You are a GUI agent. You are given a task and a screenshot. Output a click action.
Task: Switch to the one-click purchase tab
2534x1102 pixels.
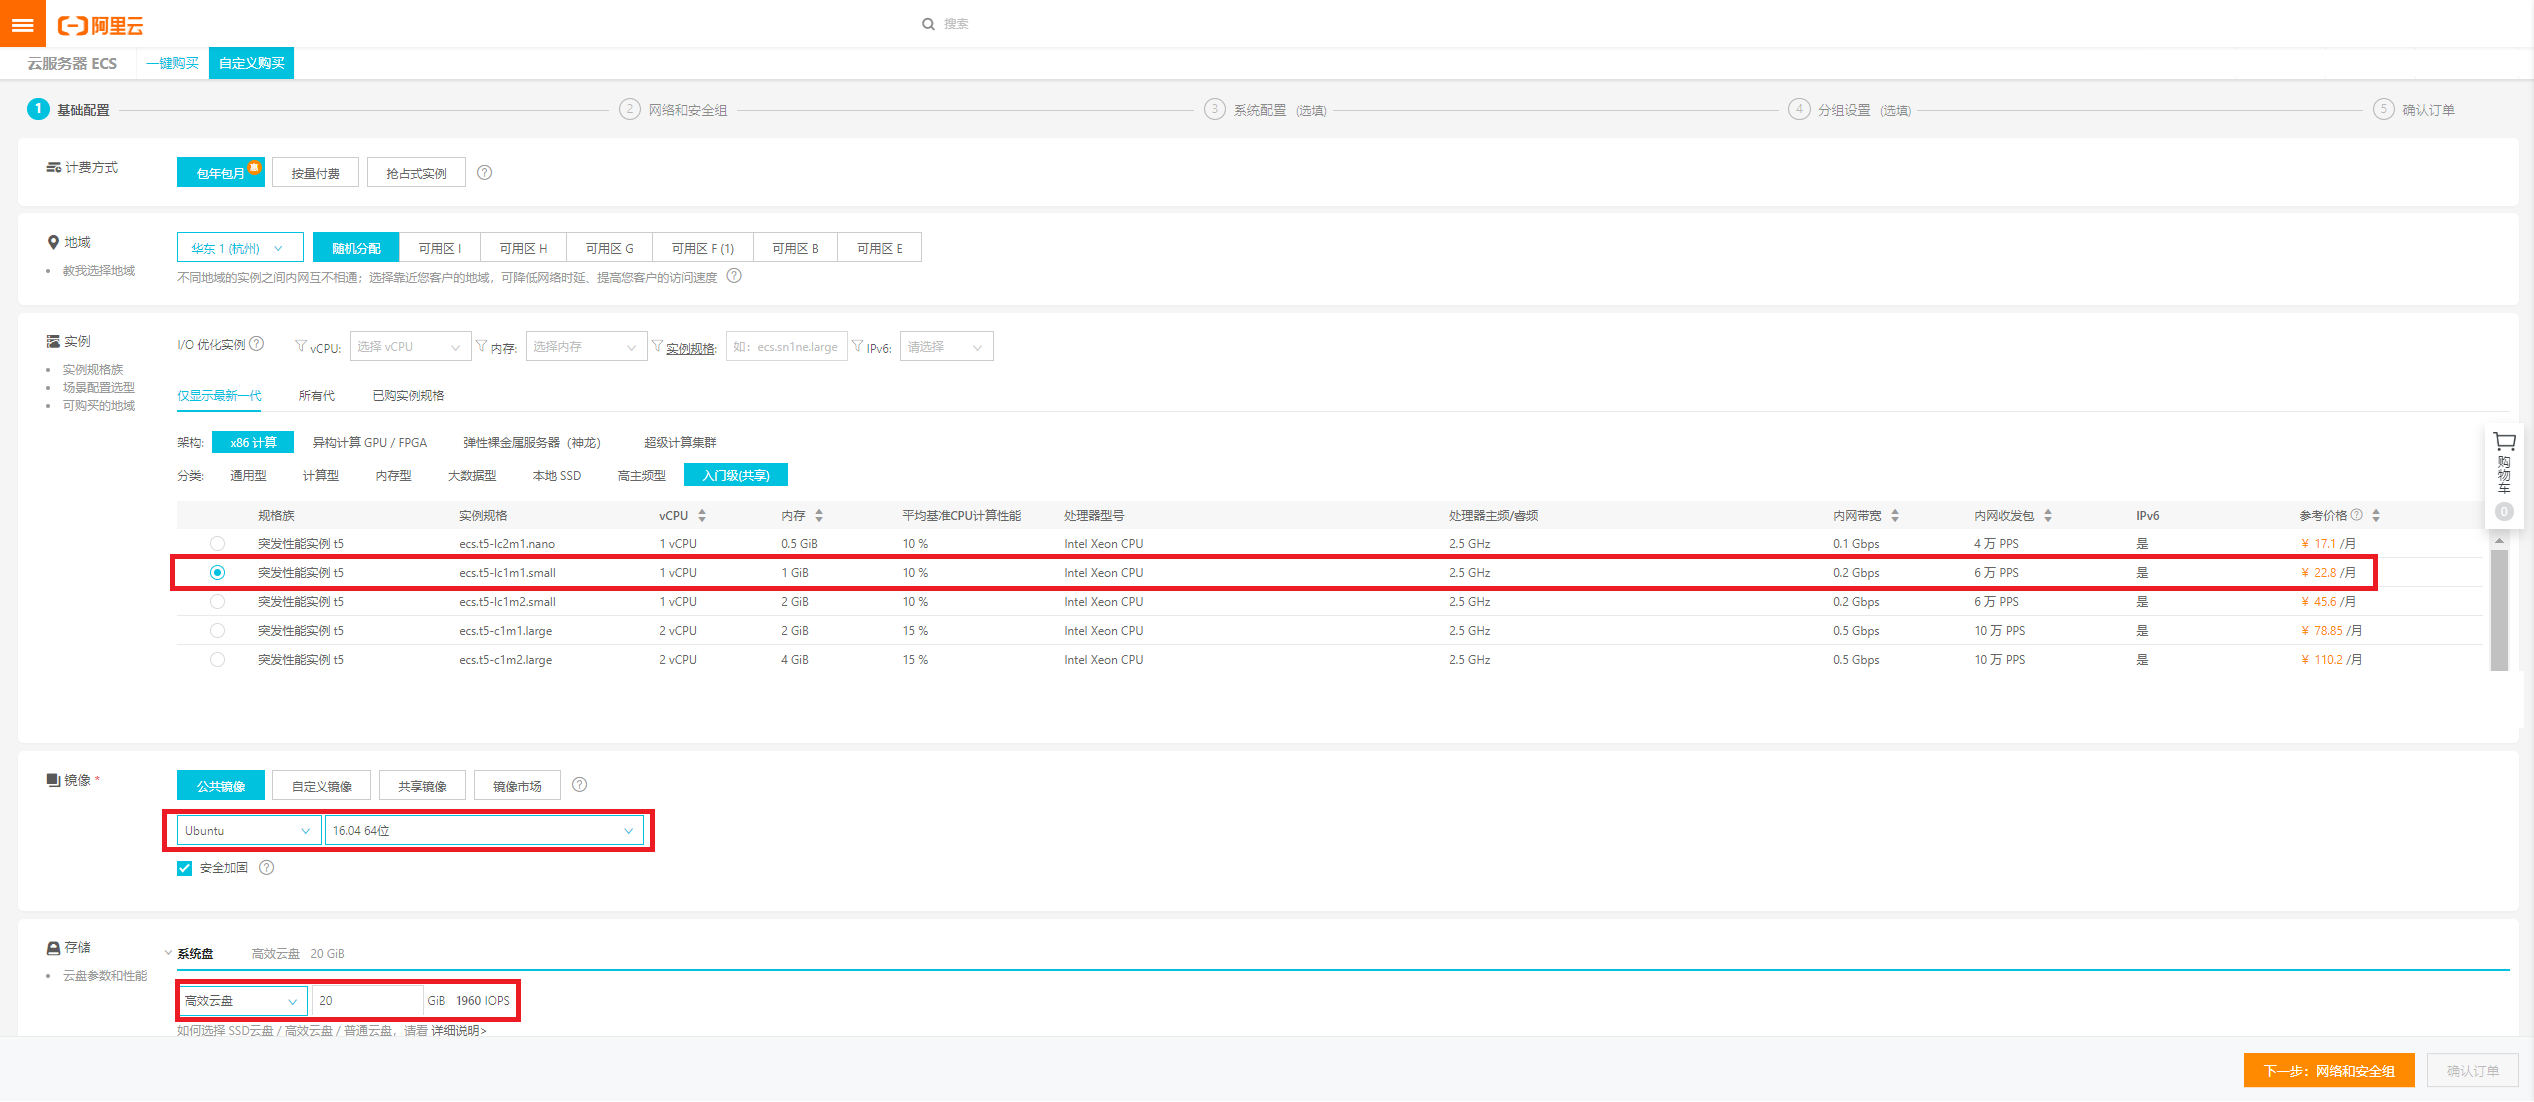172,63
